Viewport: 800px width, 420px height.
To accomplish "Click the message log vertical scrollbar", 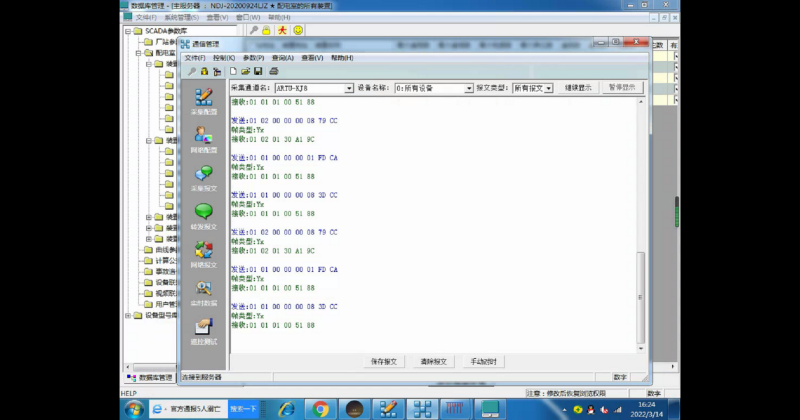I will coord(641,225).
